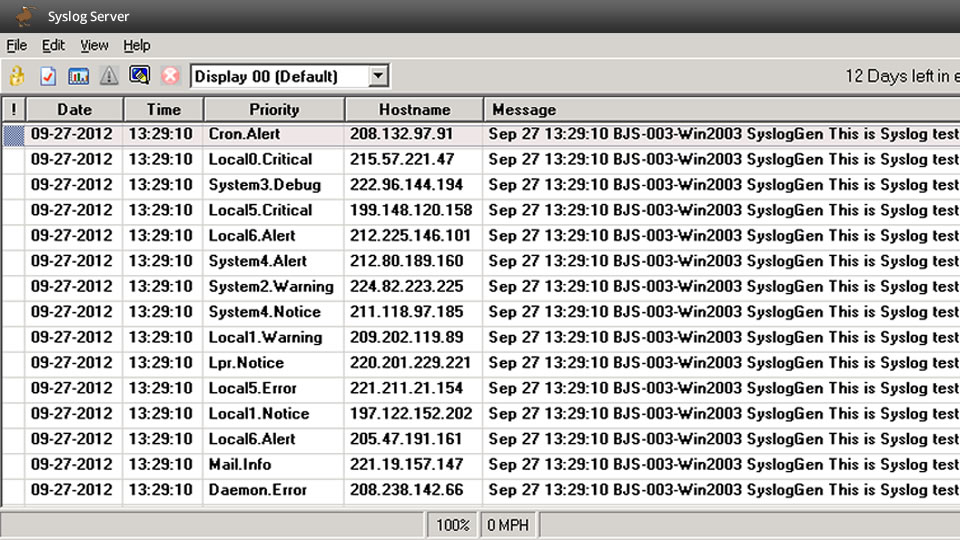The width and height of the screenshot is (960, 540).
Task: Click the gray warning triangle icon
Action: 109,76
